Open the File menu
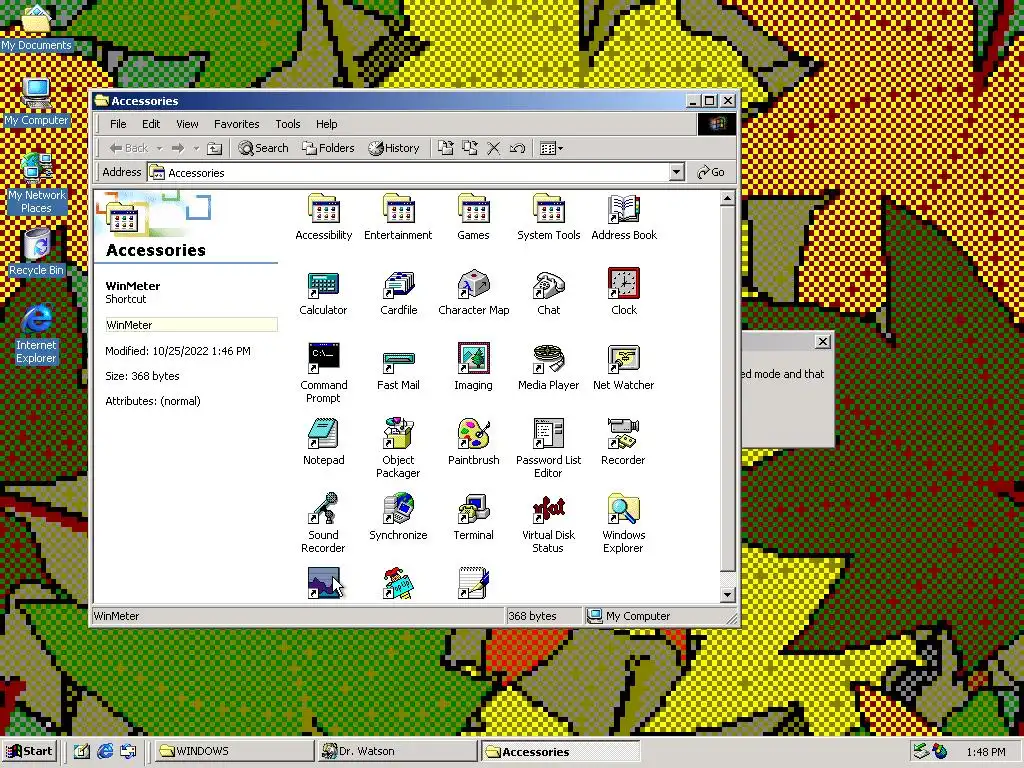1024x768 pixels. (x=118, y=124)
